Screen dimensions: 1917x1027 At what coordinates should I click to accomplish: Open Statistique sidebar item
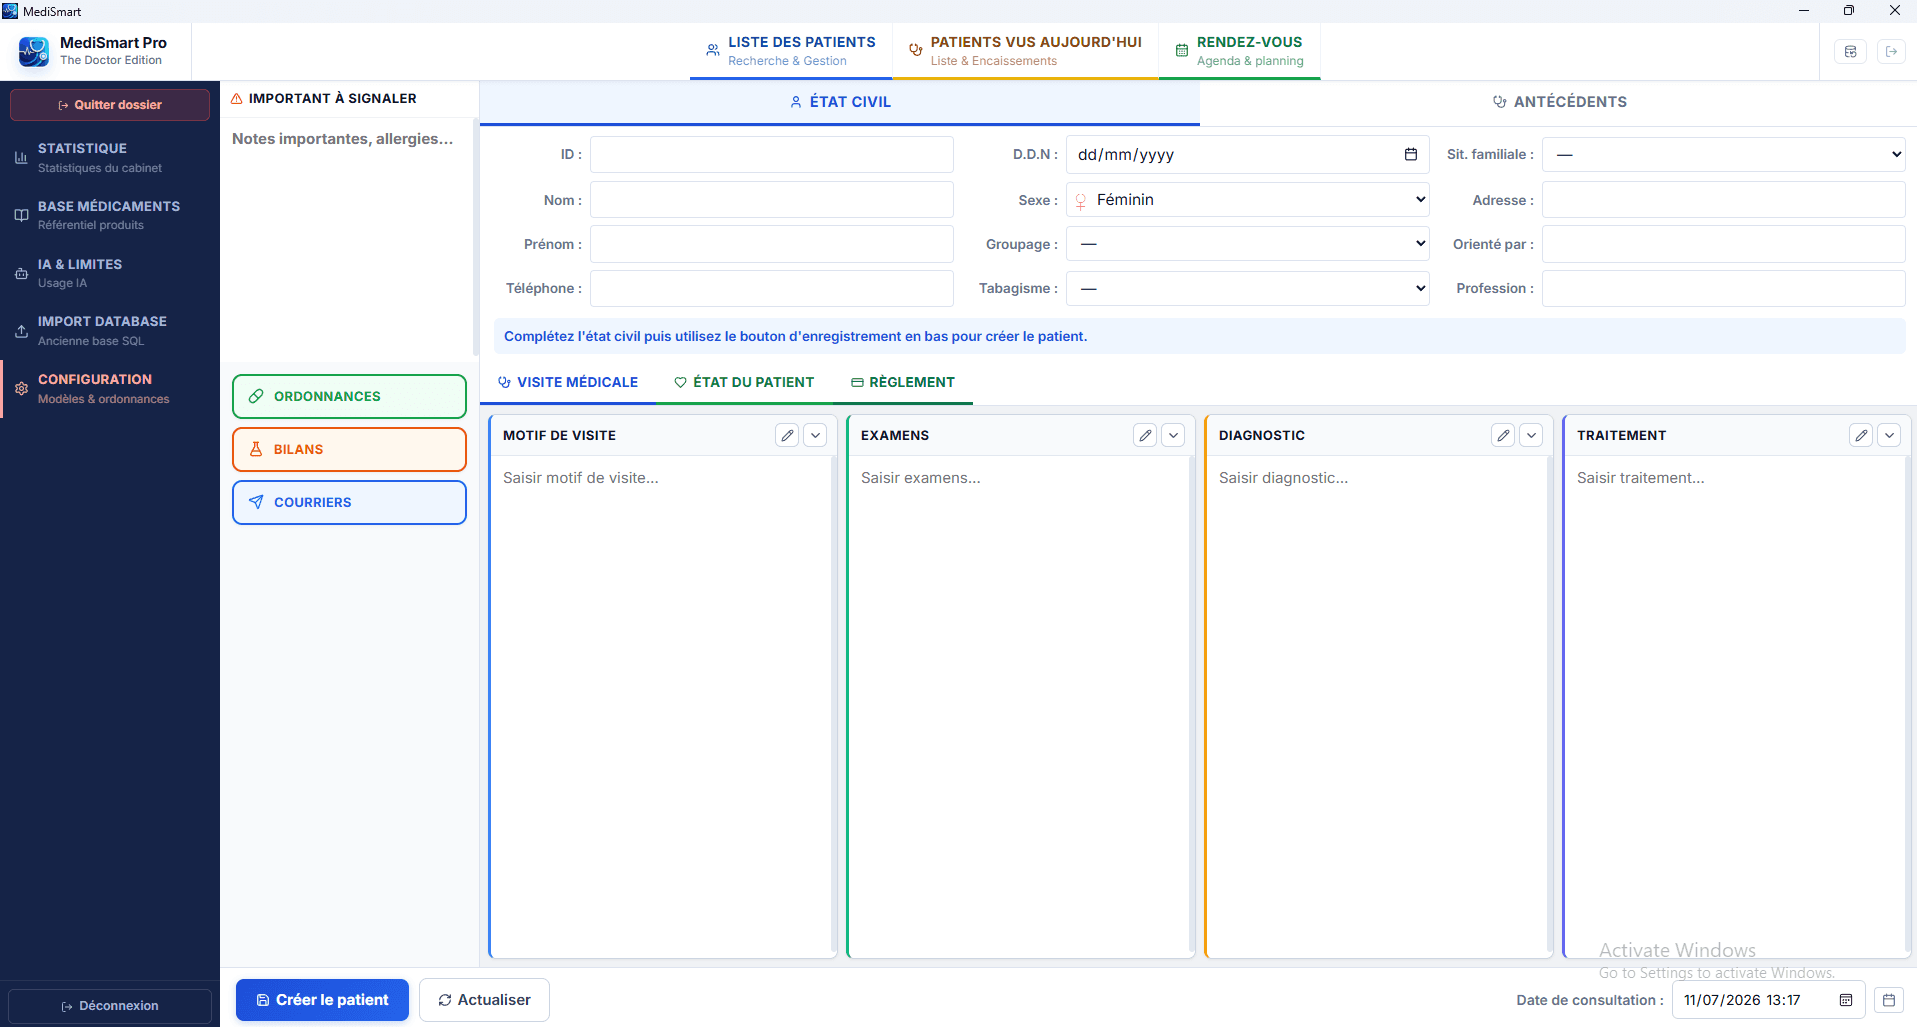pos(110,158)
